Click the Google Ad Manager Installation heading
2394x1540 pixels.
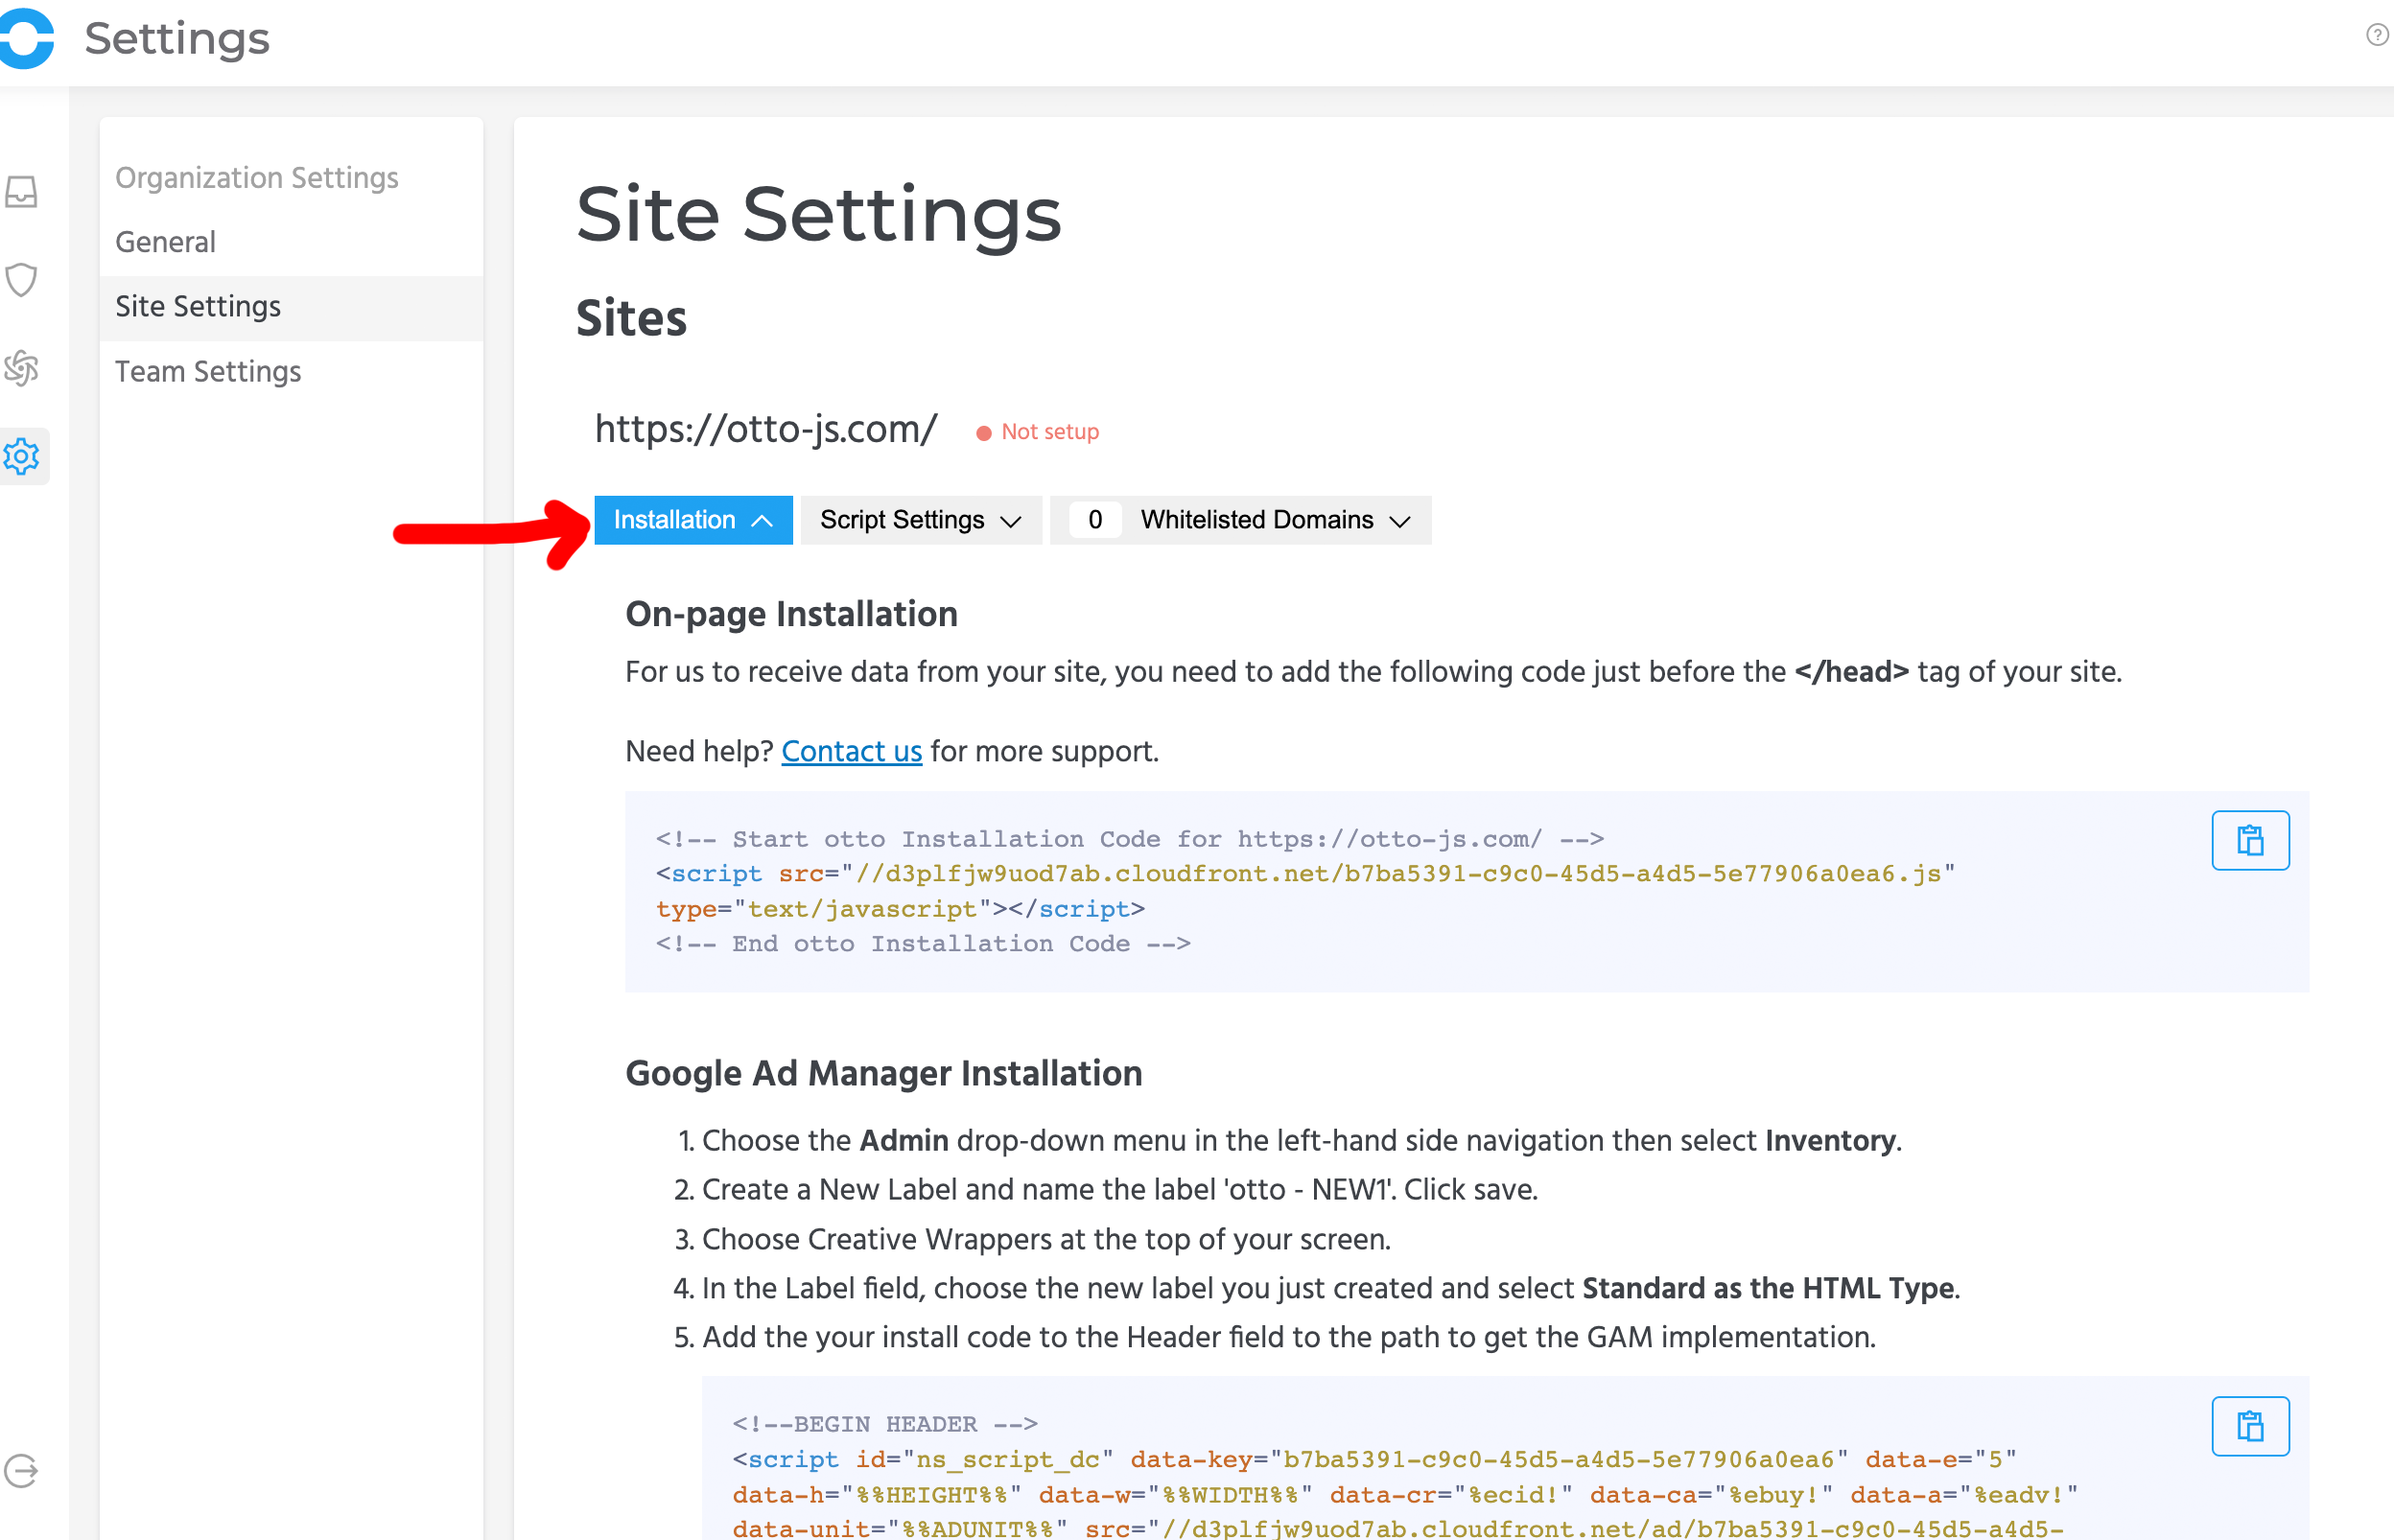(x=884, y=1073)
